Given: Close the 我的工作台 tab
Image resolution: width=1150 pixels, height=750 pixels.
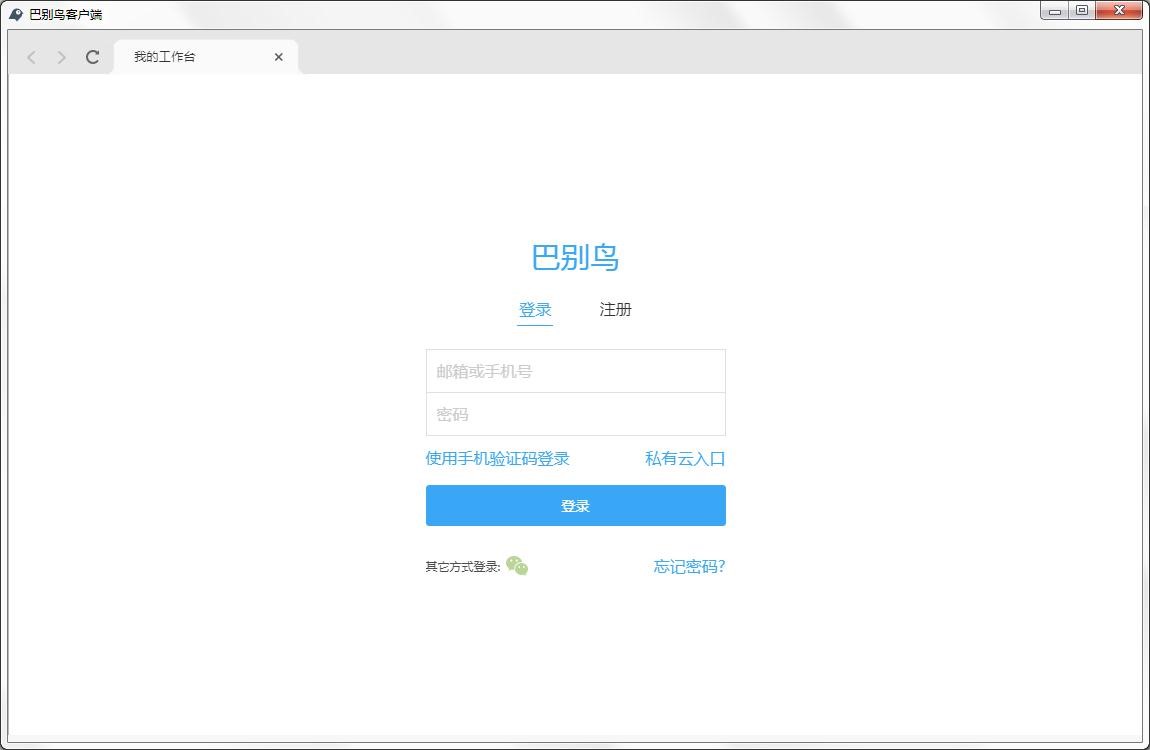Looking at the screenshot, I should 278,57.
